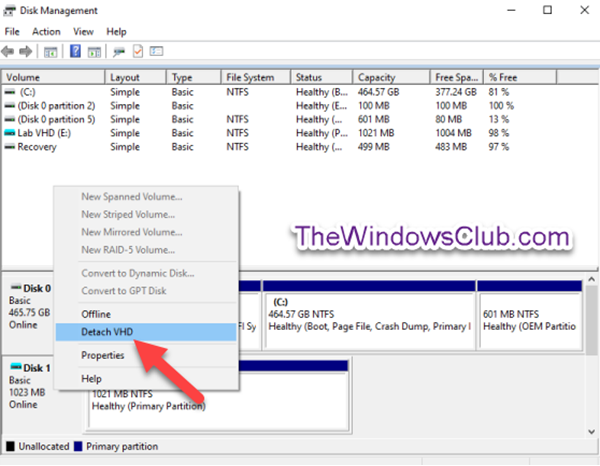Viewport: 600px width, 466px height.
Task: Open the Action menu in the menu bar
Action: 46,31
